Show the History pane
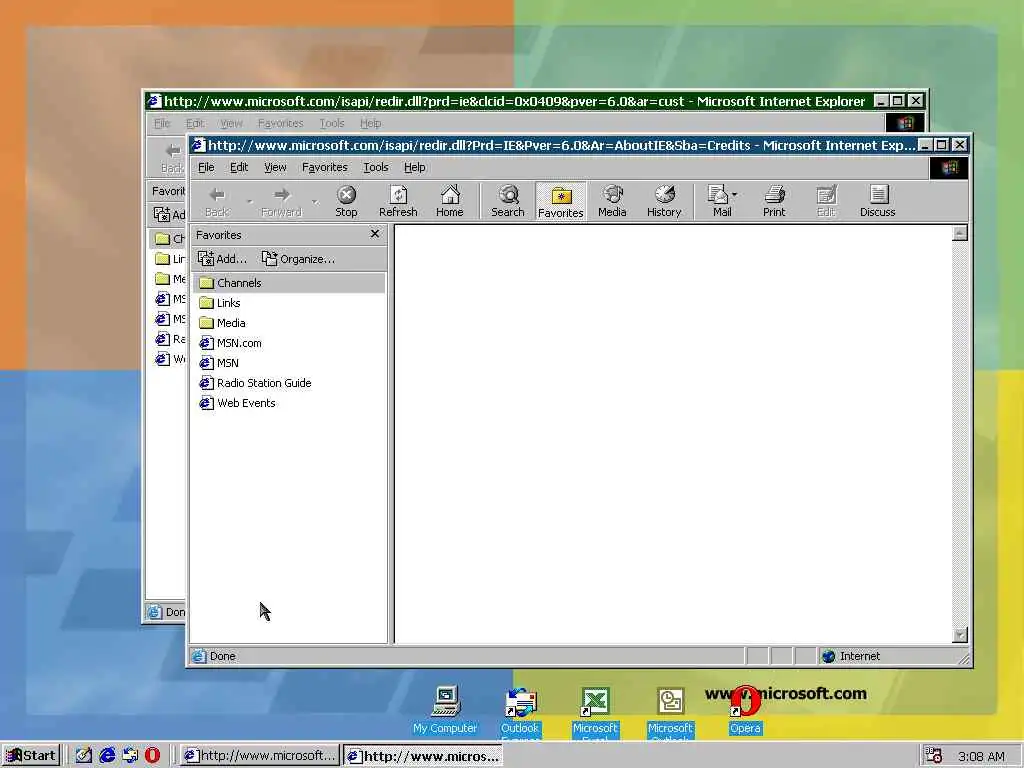Screen dimensions: 1024x768 tap(664, 201)
